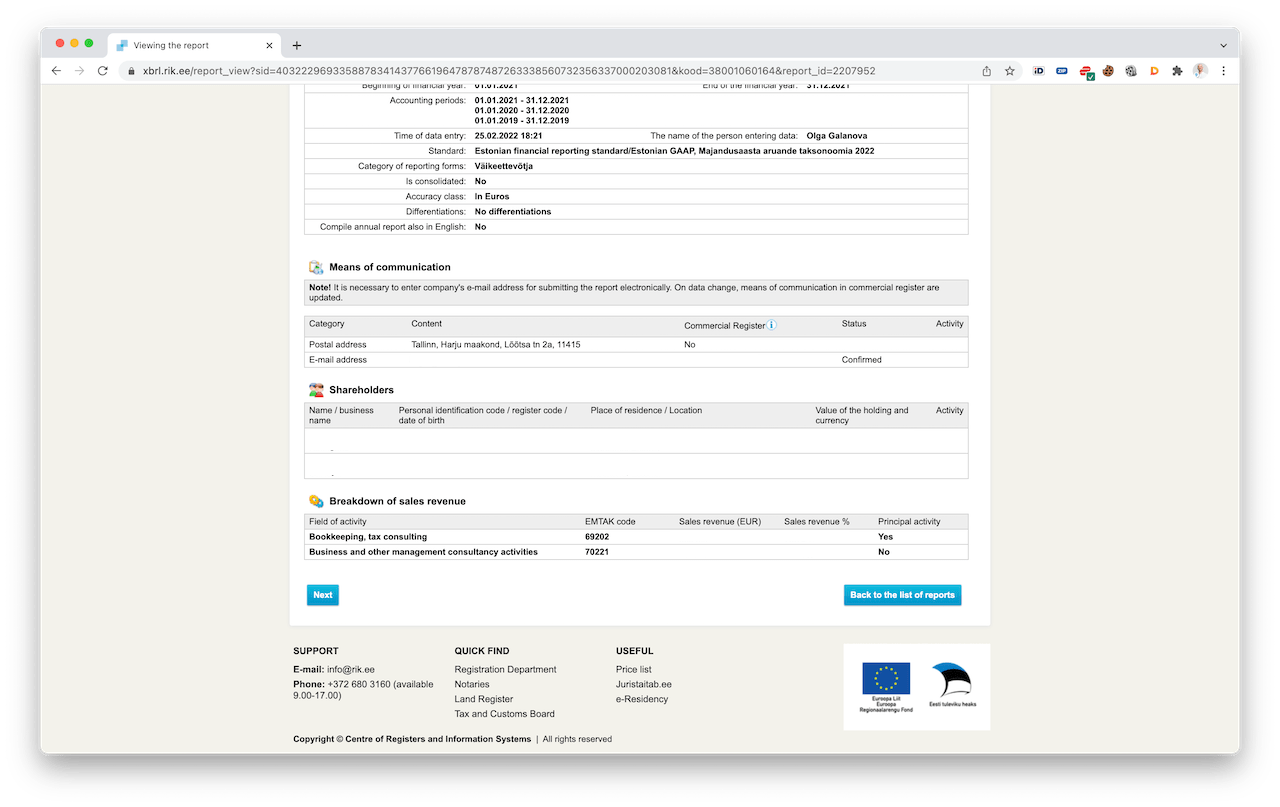
Task: Open Chrome's three-dot menu
Action: tap(1223, 71)
